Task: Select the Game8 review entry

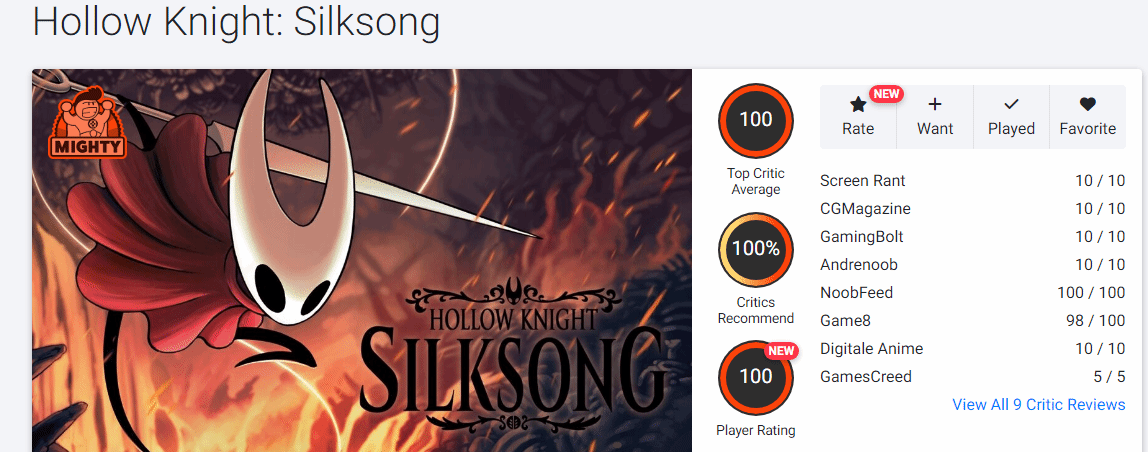Action: [847, 321]
